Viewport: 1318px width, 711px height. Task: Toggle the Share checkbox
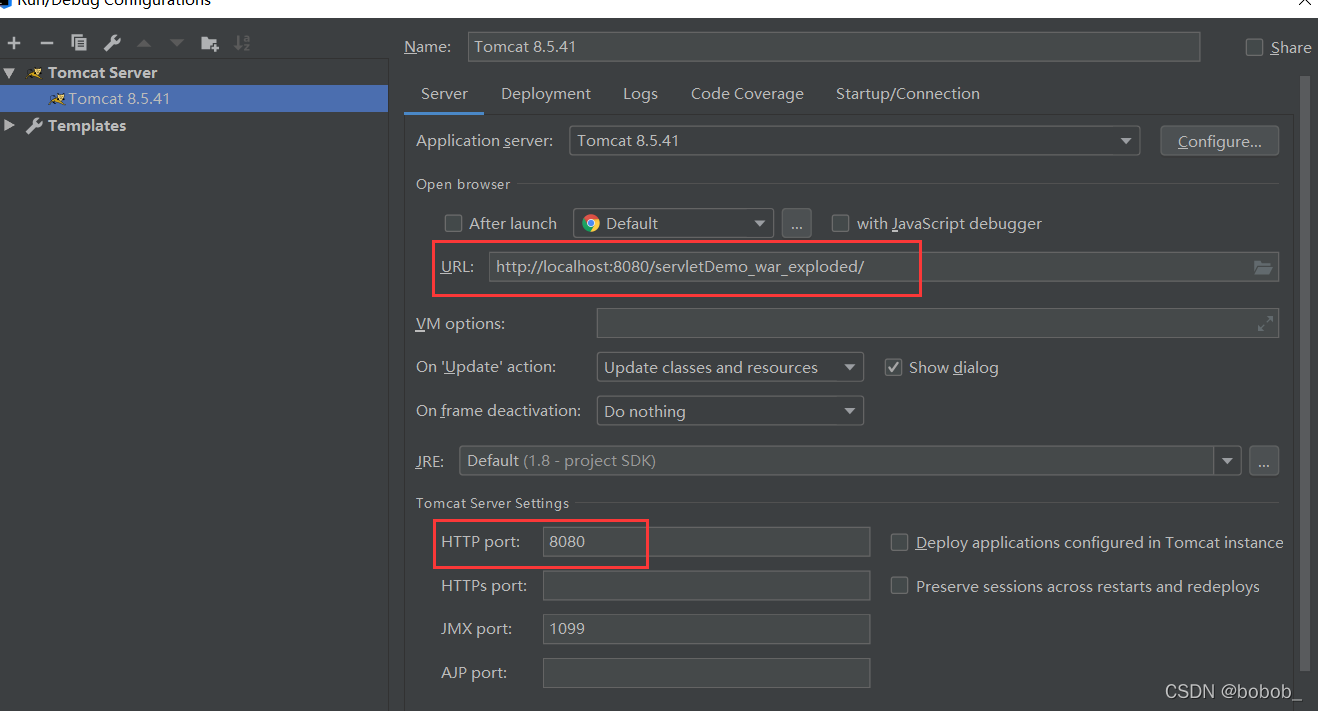point(1254,47)
